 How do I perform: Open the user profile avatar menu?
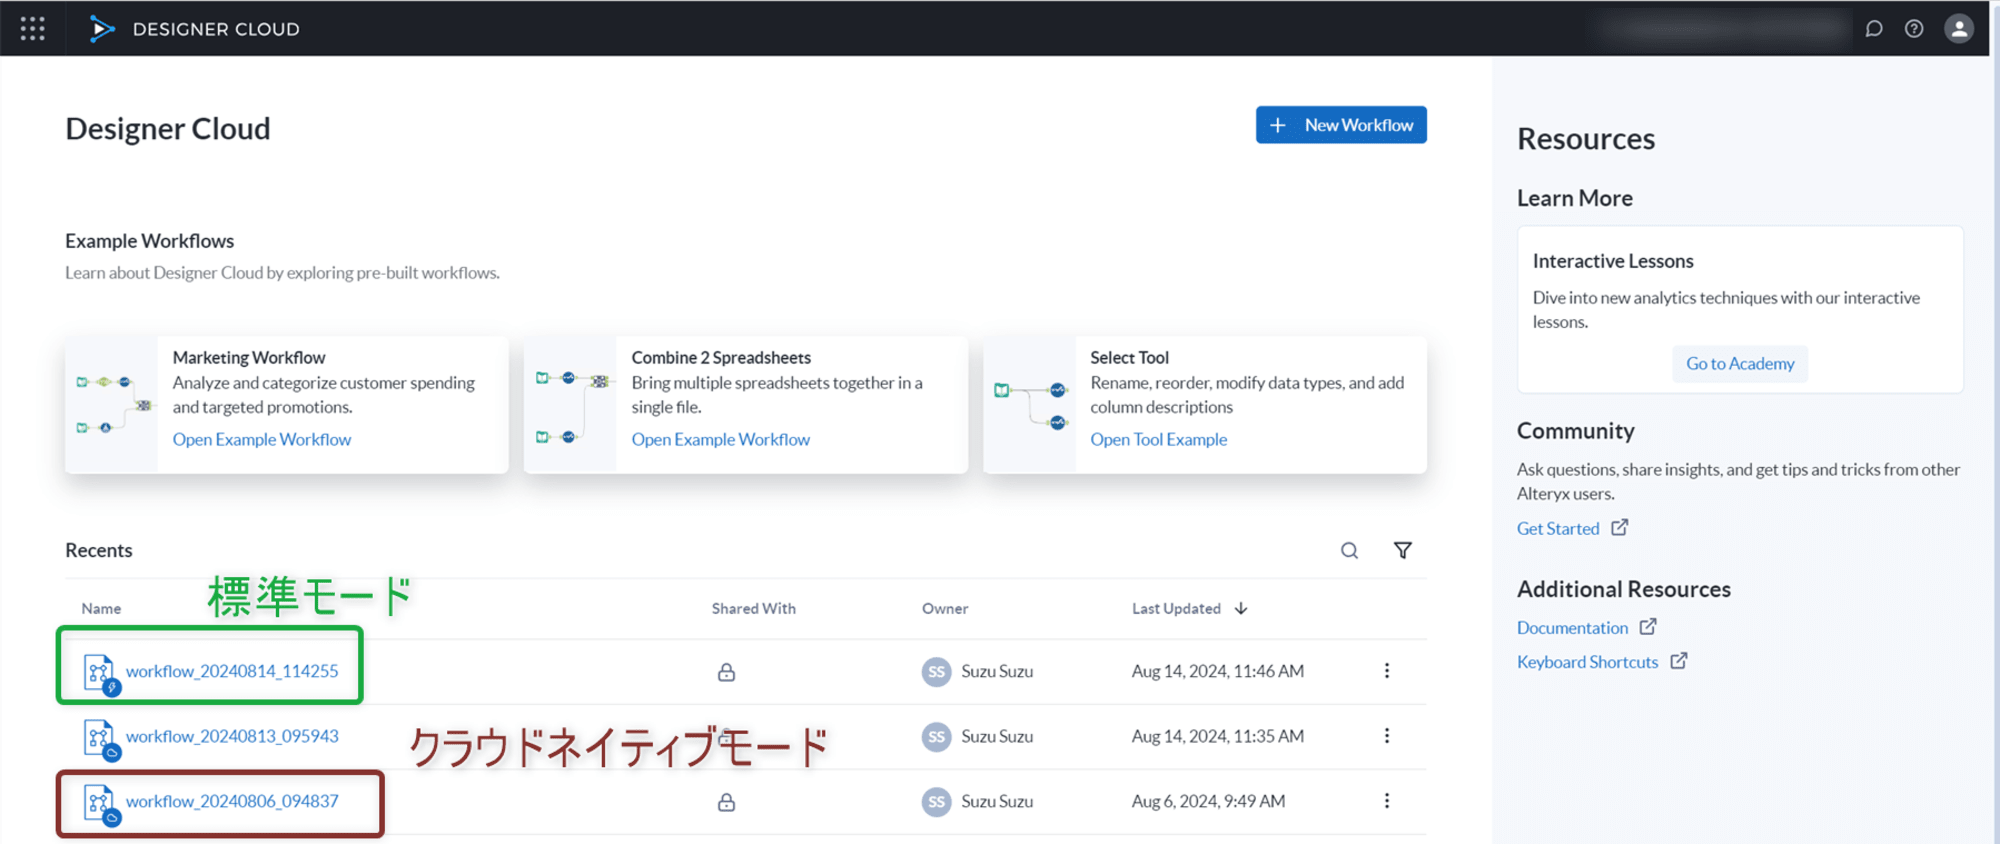tap(1959, 29)
